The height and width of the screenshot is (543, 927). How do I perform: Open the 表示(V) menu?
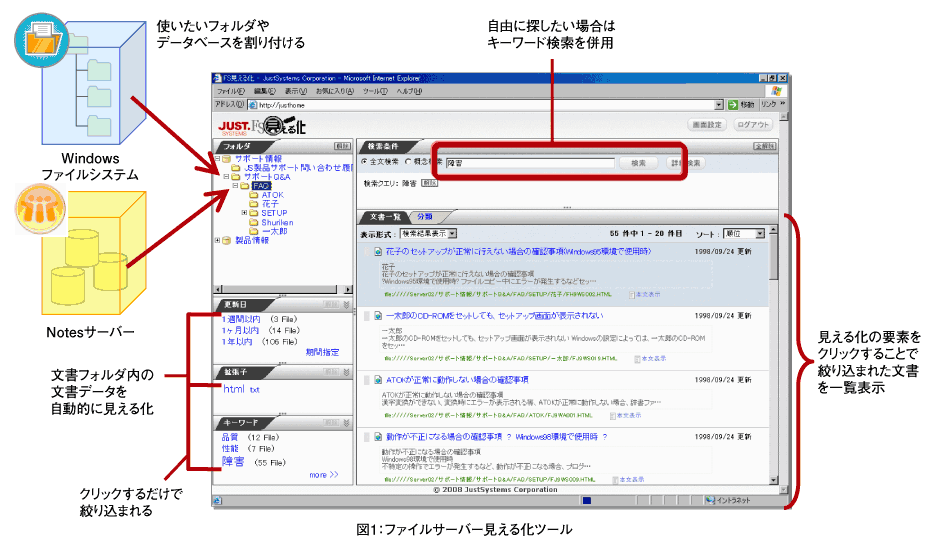coord(296,91)
